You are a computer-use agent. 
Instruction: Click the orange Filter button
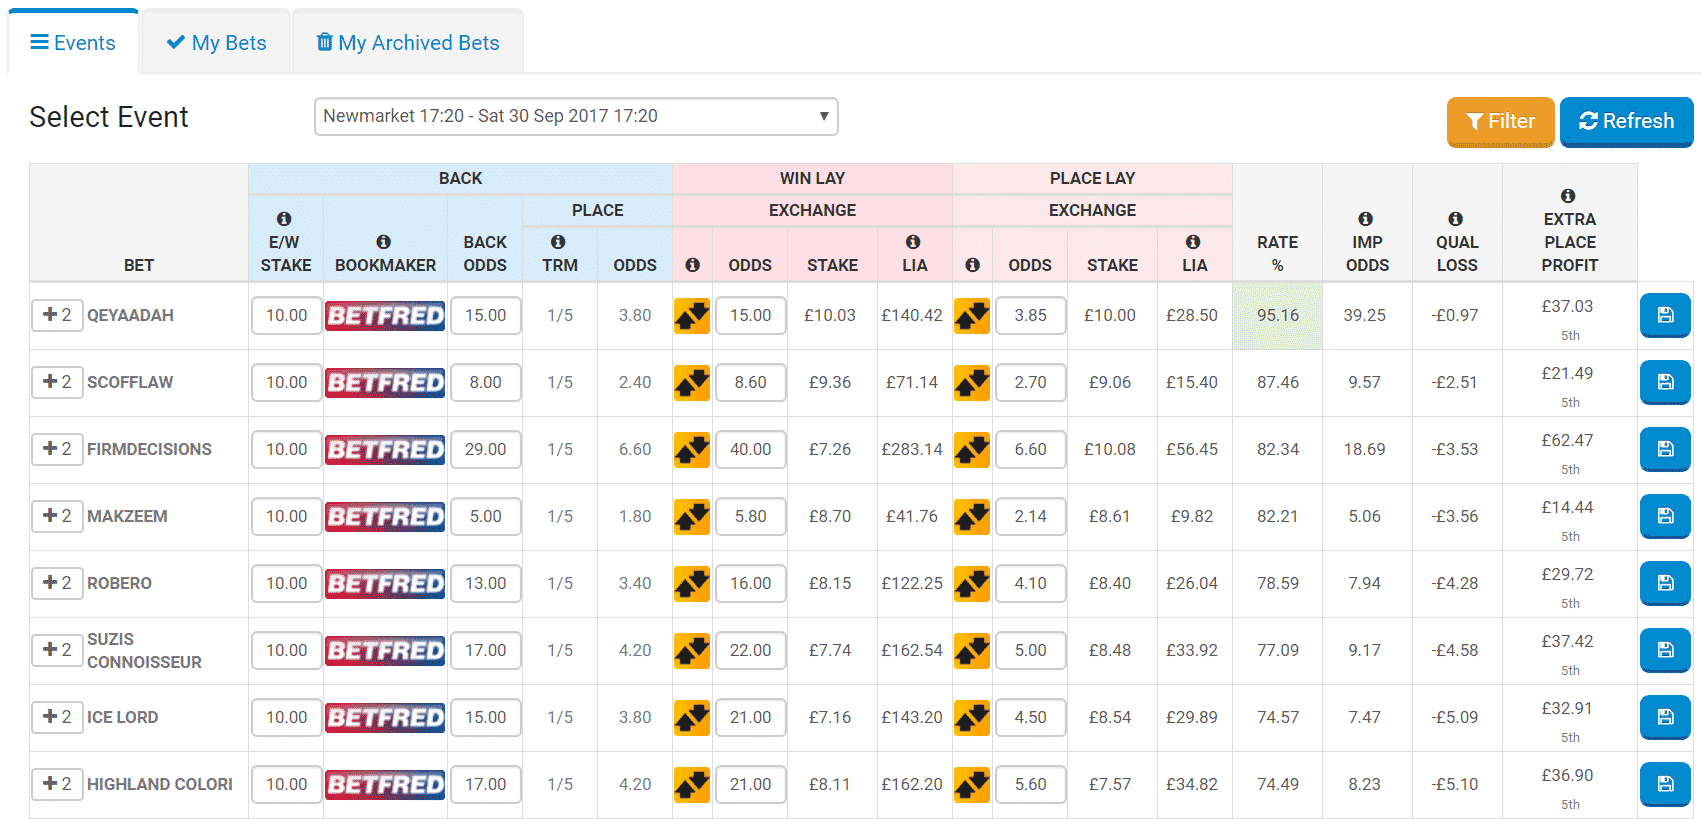pos(1499,121)
